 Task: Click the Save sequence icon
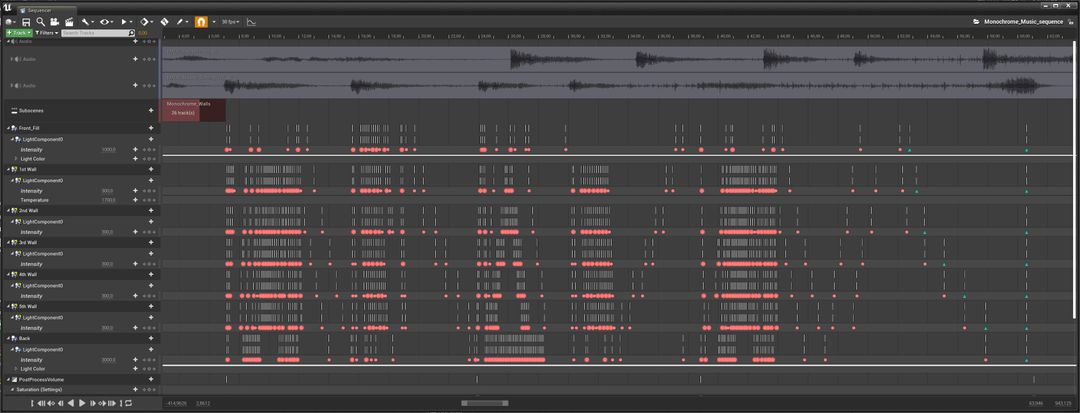(25, 21)
